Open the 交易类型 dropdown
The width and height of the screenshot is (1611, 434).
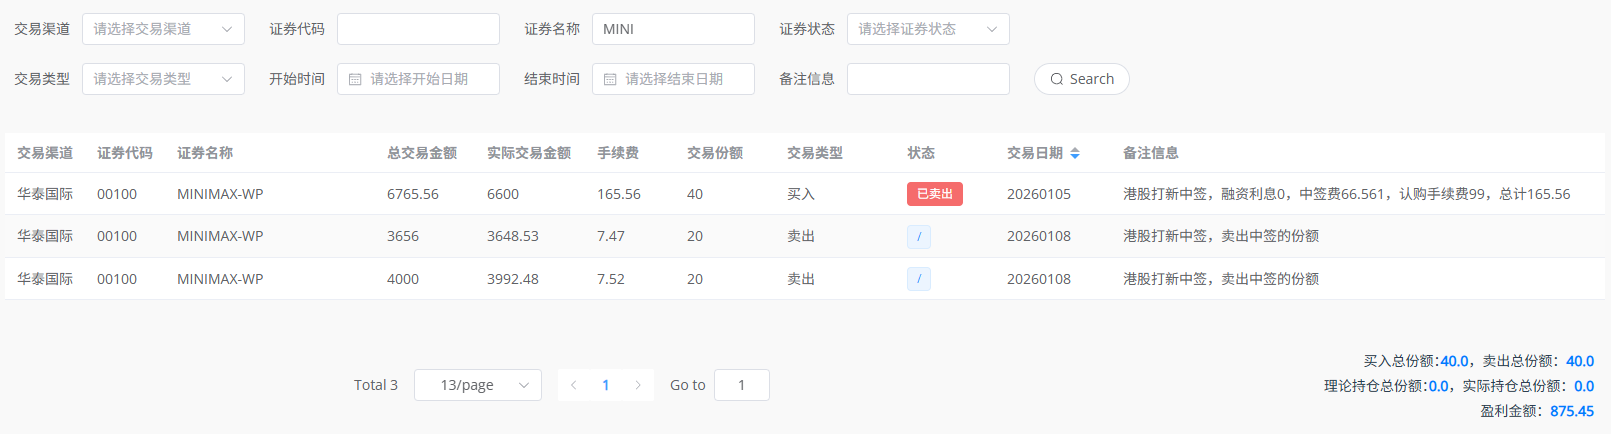click(163, 79)
